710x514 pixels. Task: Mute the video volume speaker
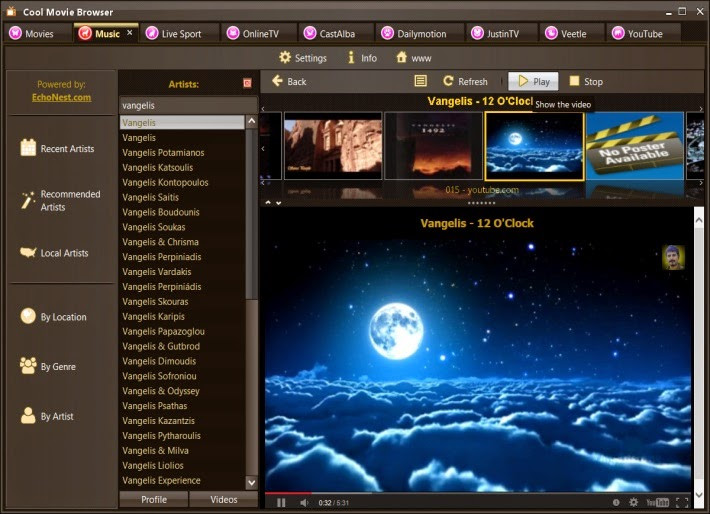click(x=304, y=503)
